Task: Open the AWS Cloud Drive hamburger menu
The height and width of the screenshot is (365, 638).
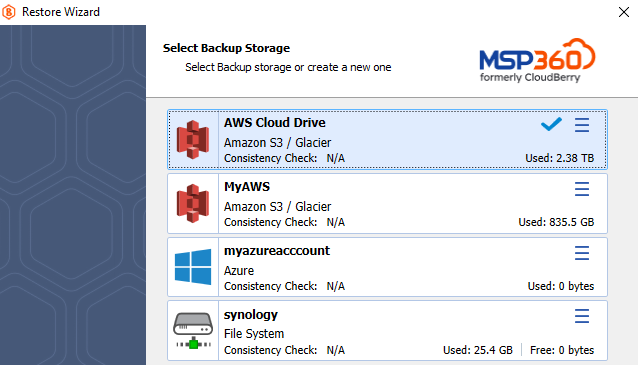Action: [x=582, y=125]
